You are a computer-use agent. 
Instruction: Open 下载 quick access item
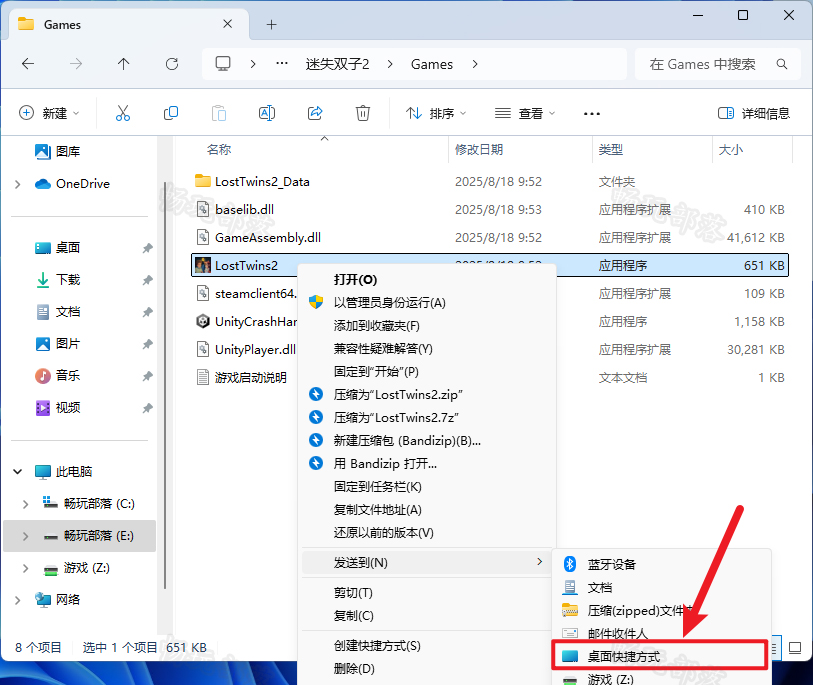(58, 280)
